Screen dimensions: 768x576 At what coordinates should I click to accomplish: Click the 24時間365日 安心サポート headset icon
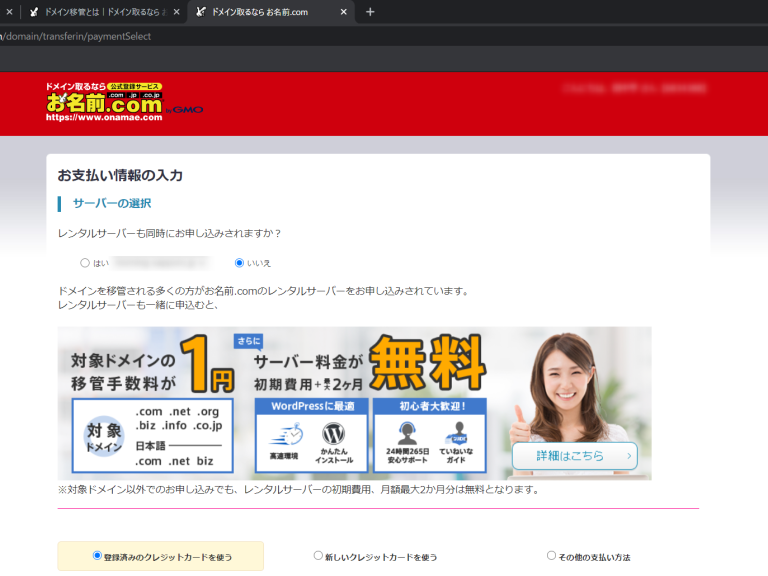(x=407, y=433)
